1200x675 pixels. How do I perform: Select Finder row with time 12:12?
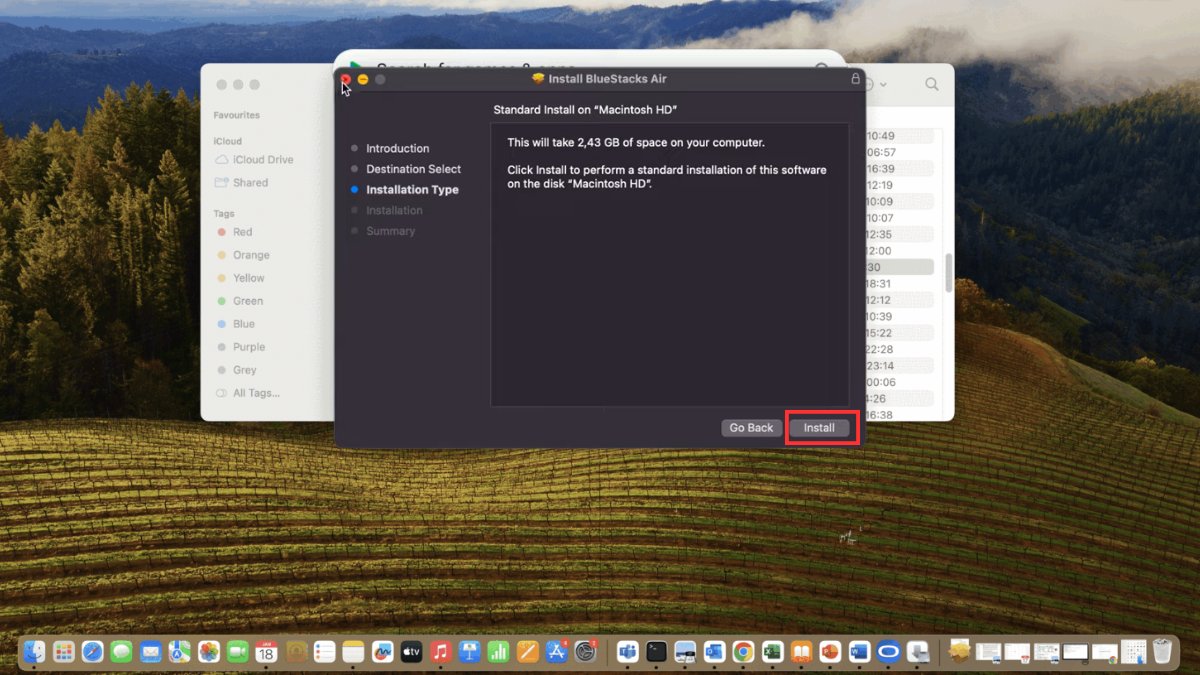pos(899,300)
